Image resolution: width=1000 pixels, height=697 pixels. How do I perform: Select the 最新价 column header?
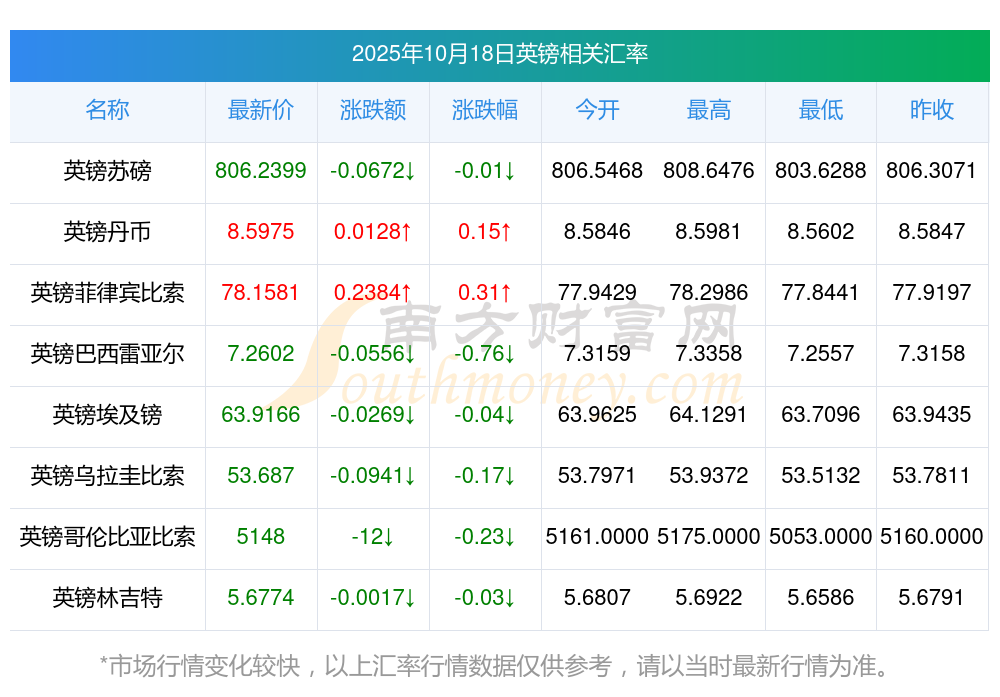261,110
